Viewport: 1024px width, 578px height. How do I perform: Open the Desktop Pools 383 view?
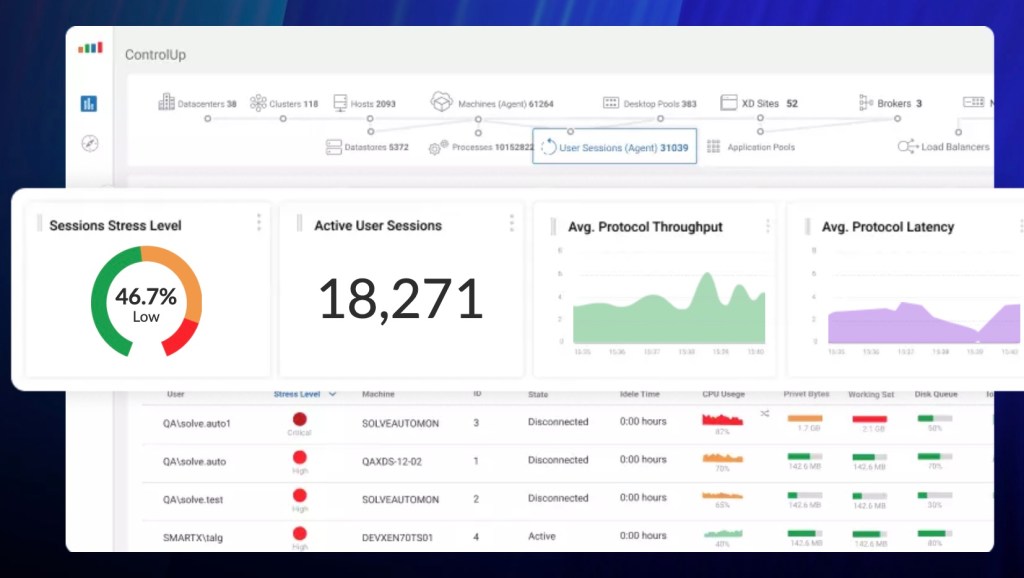[660, 104]
